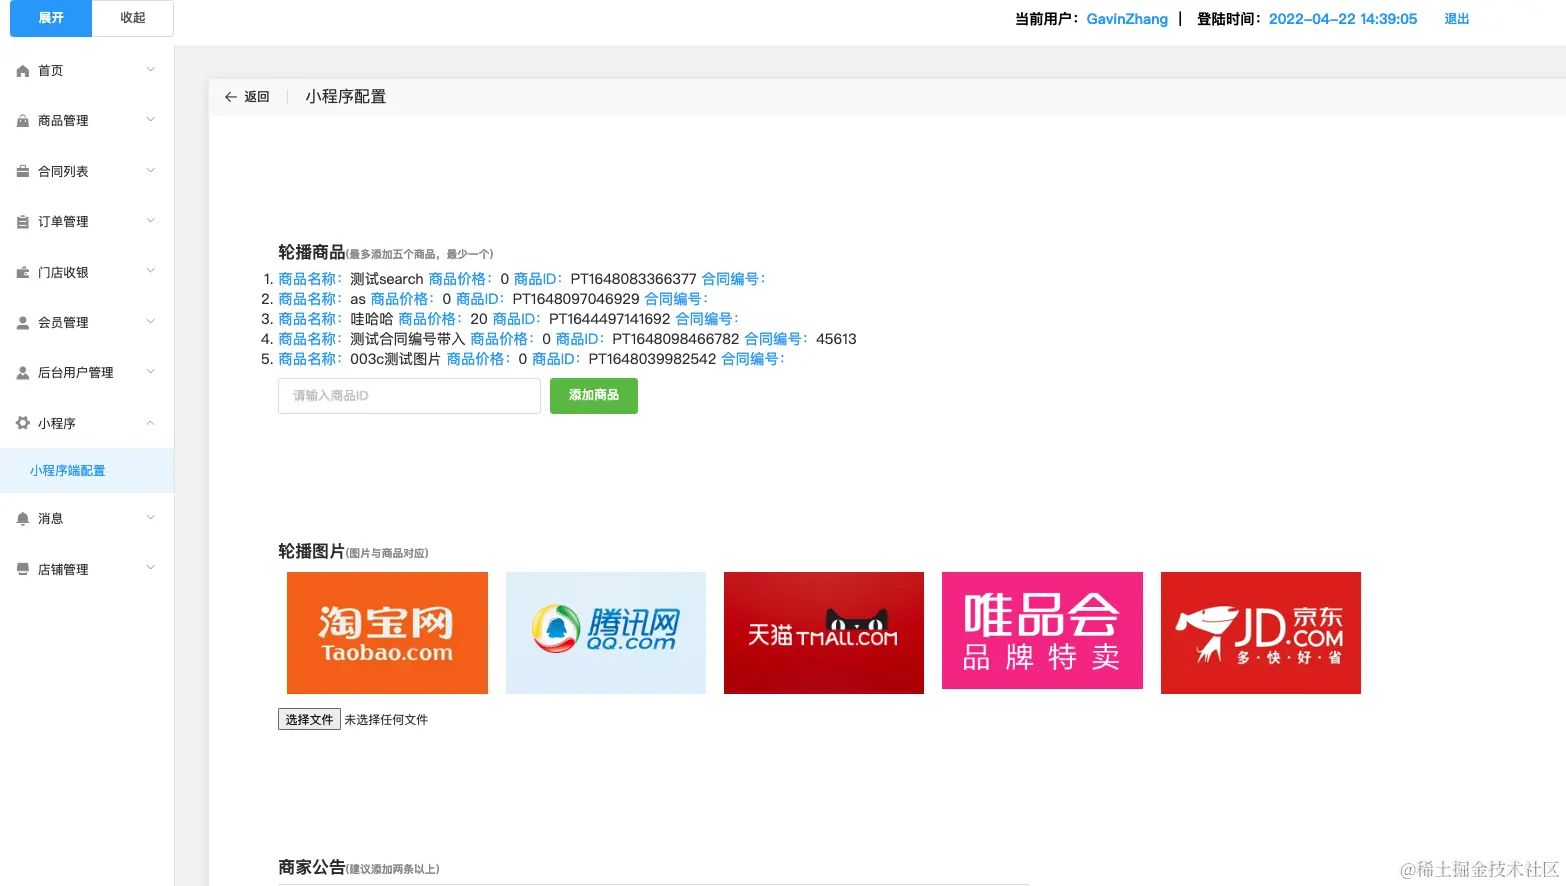Click the shop icon beside 店铺管理

point(23,569)
